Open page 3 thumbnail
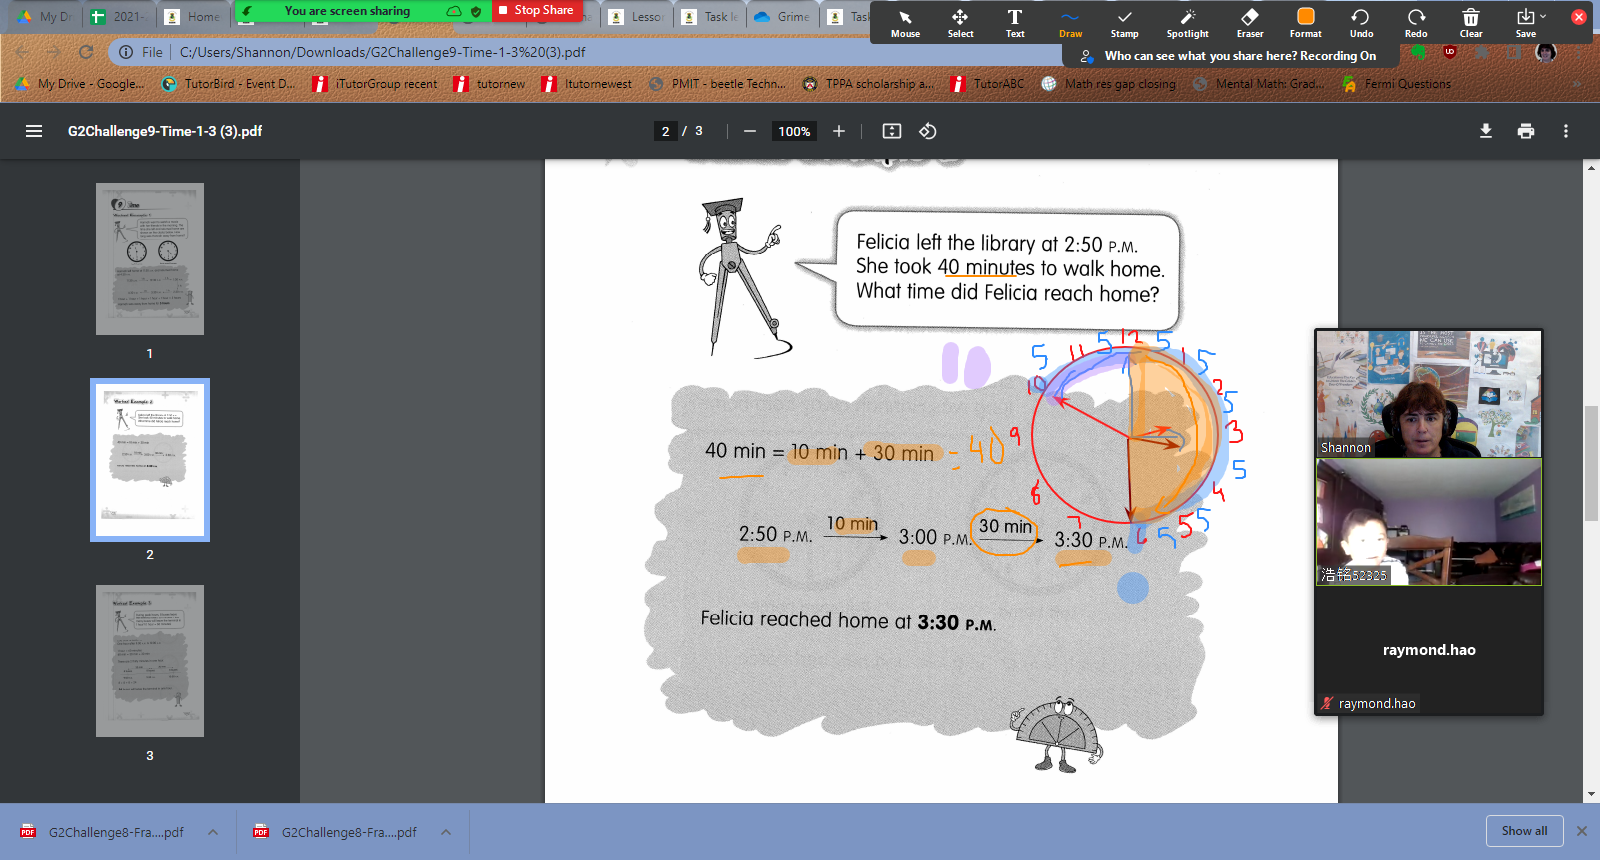 [150, 661]
